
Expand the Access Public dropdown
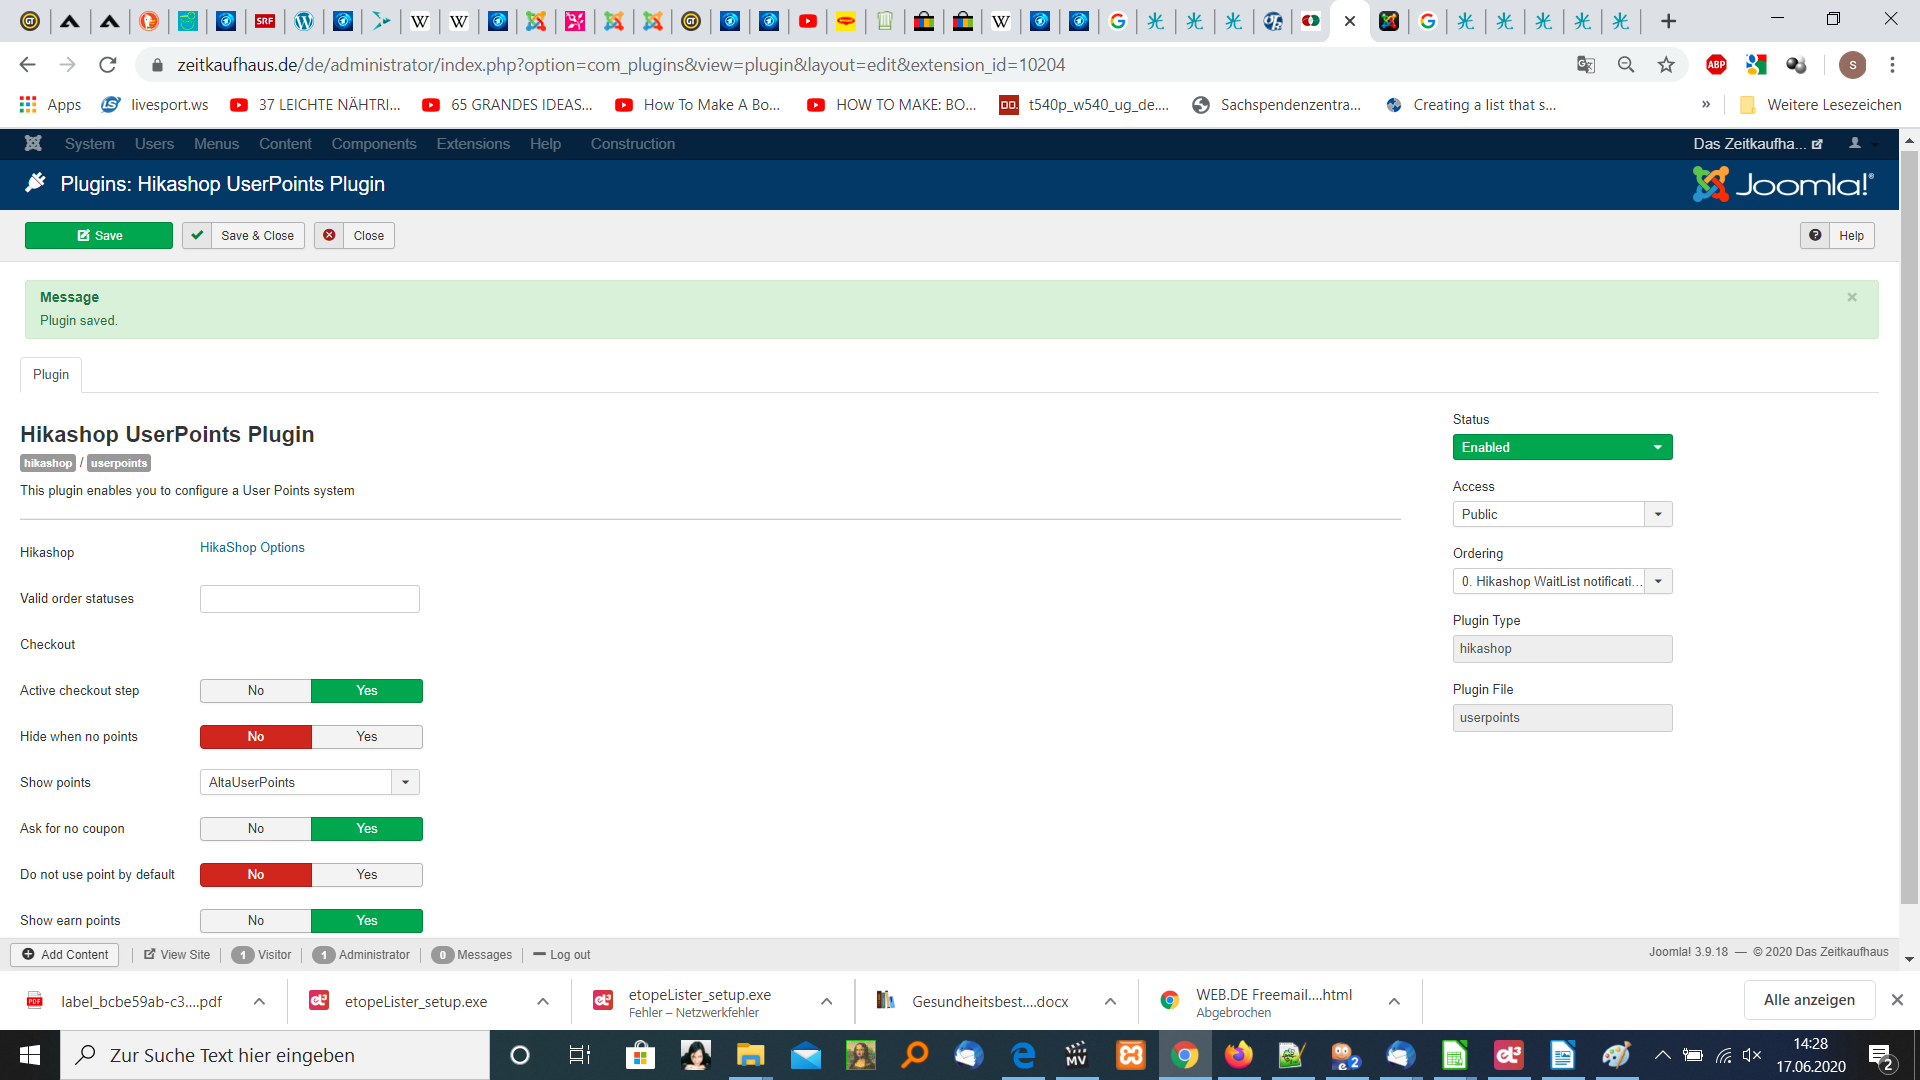point(1562,514)
